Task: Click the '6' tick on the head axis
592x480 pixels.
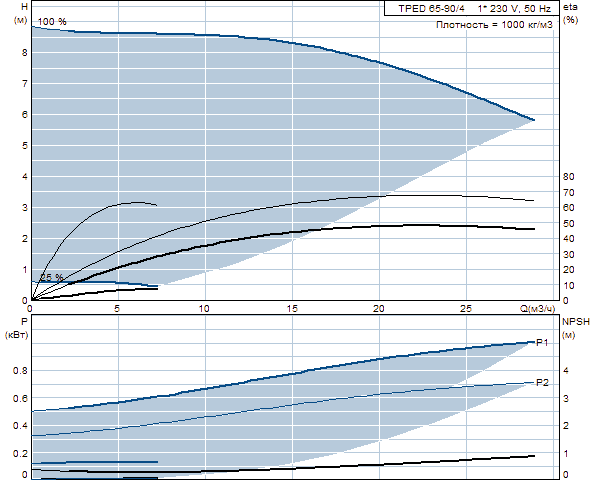Action: tap(25, 114)
